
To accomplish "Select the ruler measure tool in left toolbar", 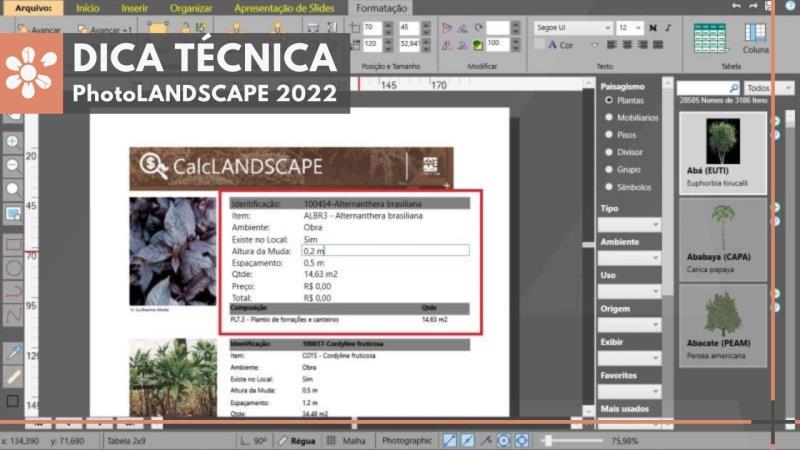I will tap(13, 377).
